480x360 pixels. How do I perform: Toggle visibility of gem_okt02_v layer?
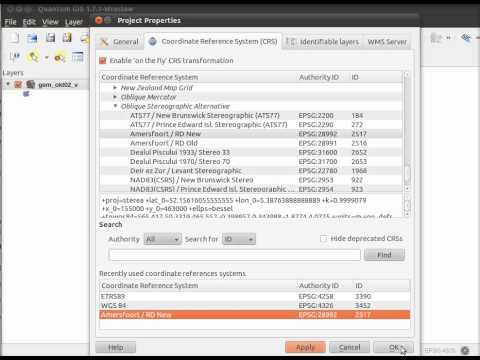[x=18, y=85]
